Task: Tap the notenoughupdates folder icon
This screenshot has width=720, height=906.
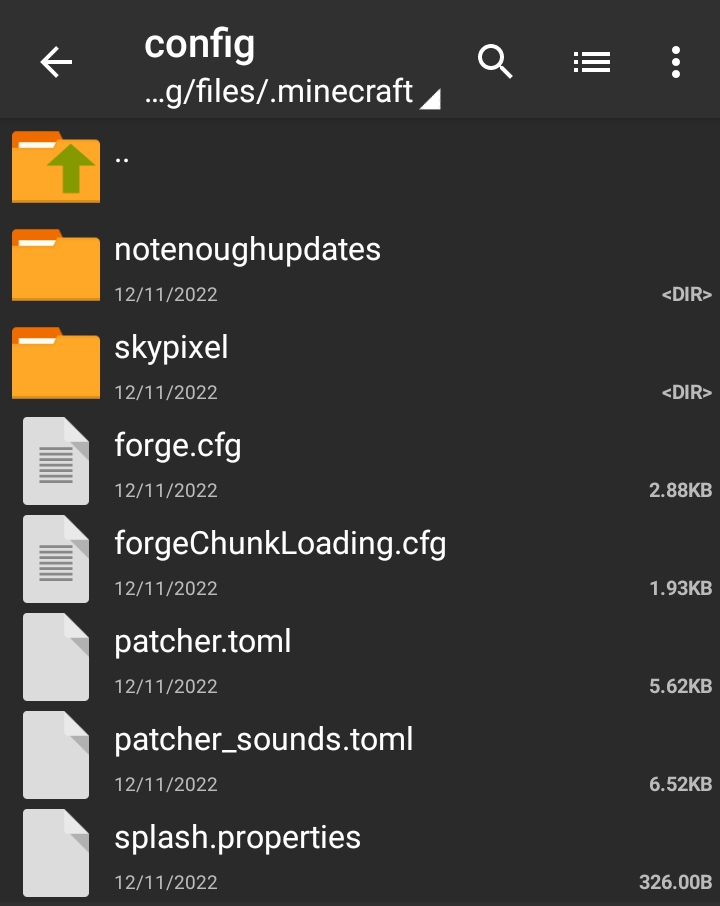Action: [x=56, y=265]
